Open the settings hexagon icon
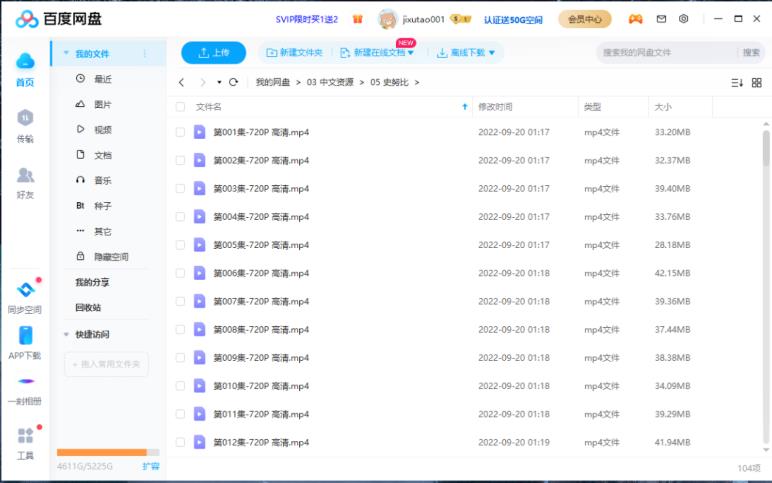This screenshot has width=772, height=483. 683,19
